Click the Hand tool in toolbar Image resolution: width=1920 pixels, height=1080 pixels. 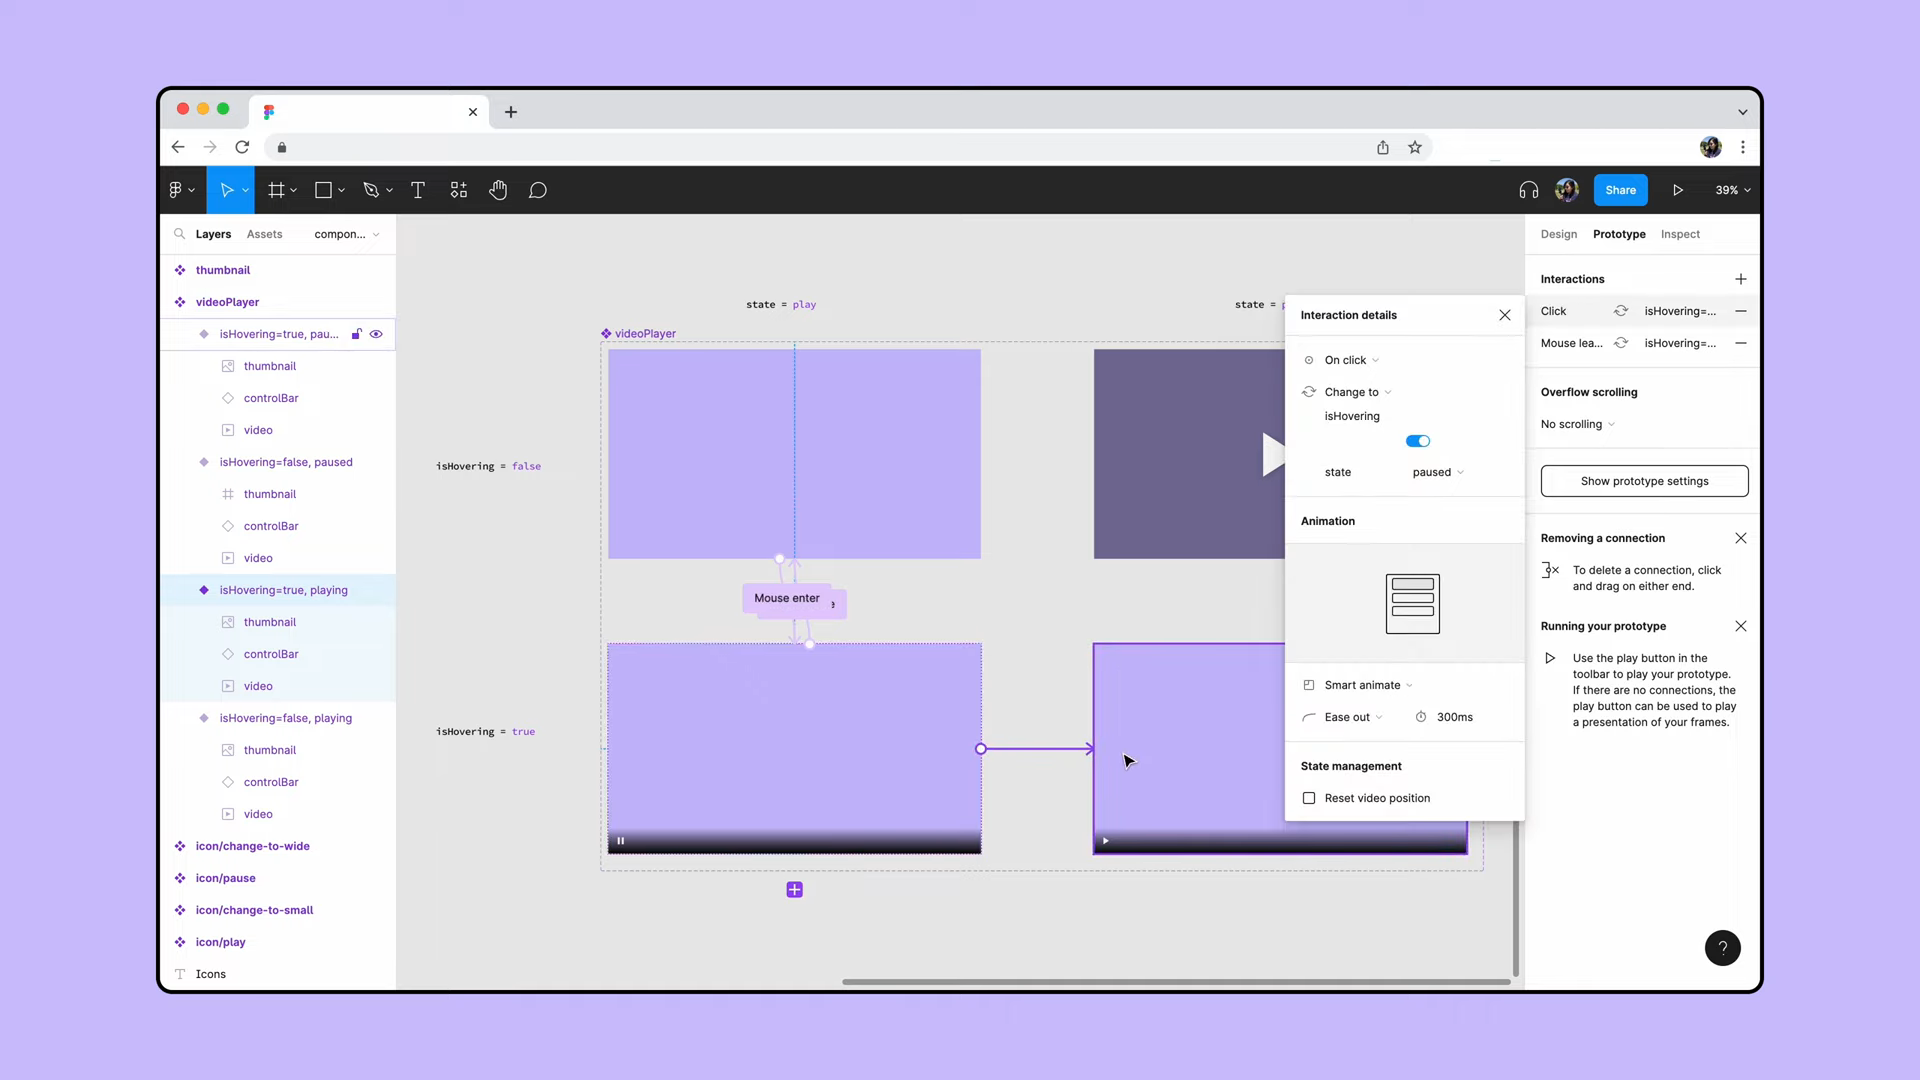point(498,190)
